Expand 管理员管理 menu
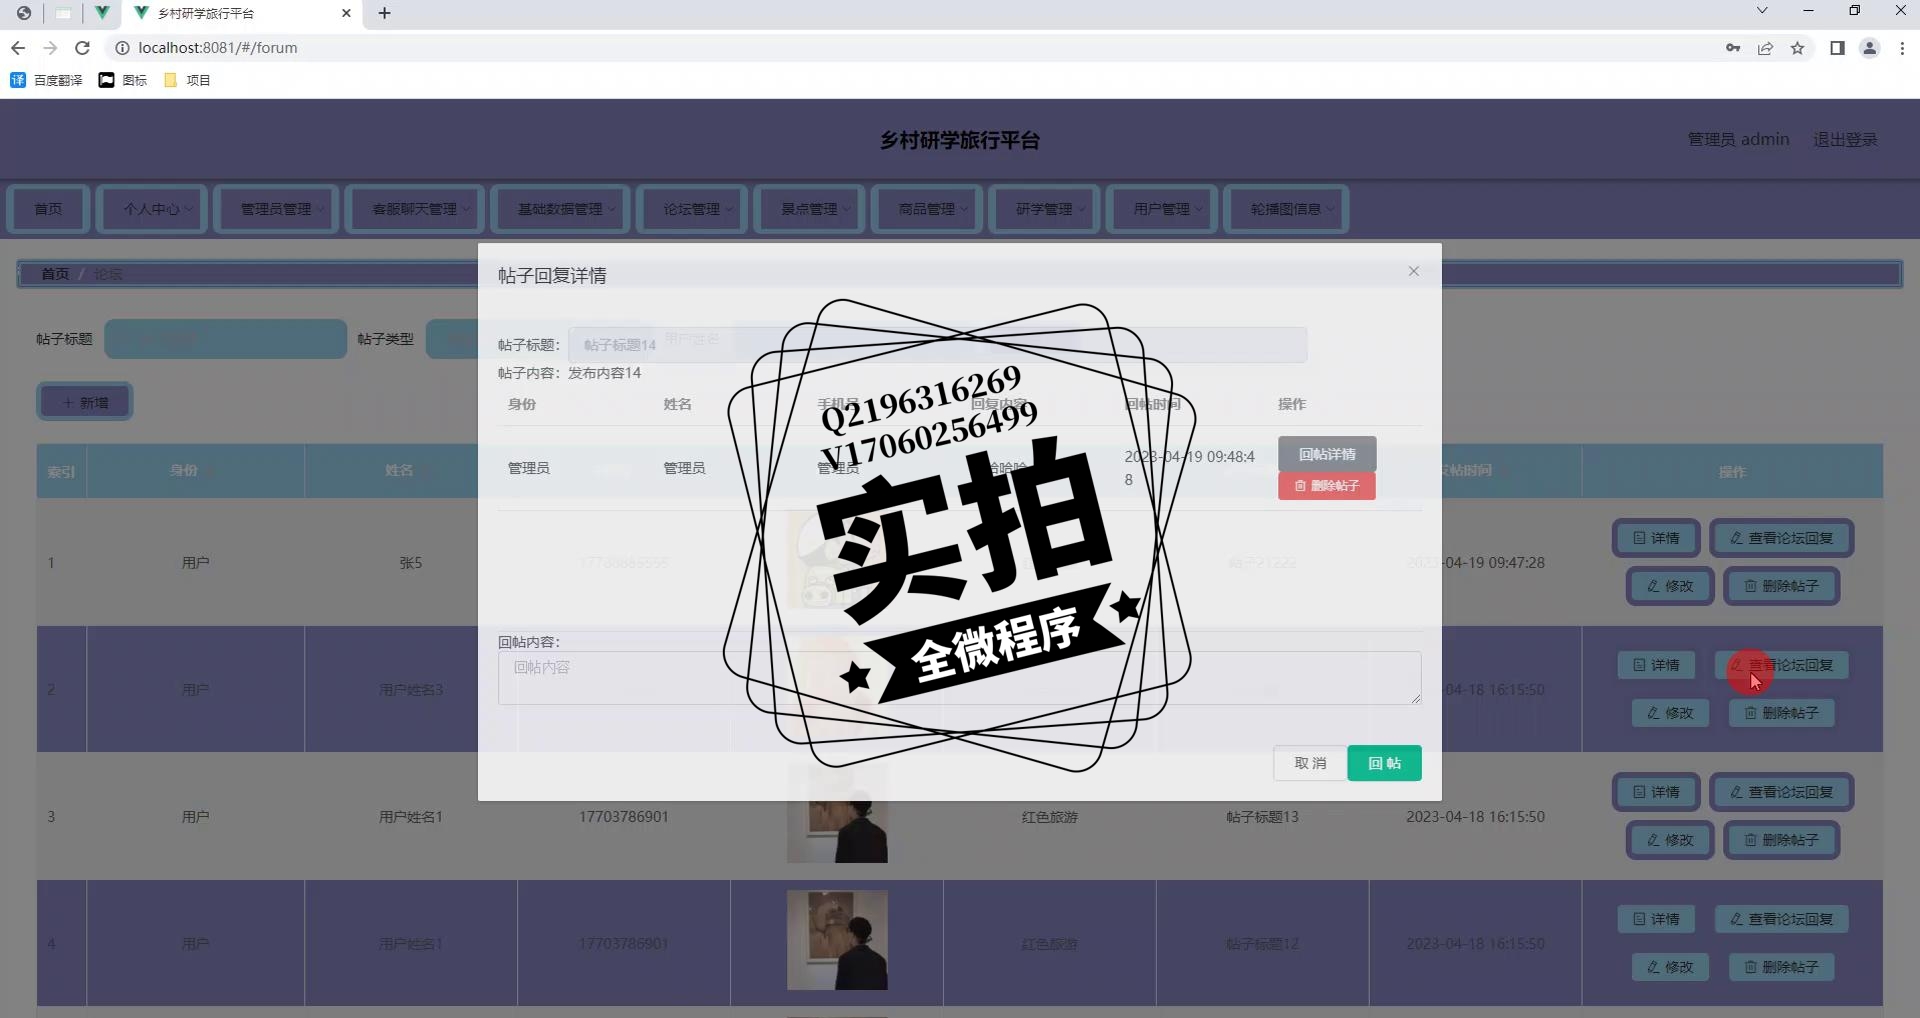1920x1018 pixels. pyautogui.click(x=276, y=209)
